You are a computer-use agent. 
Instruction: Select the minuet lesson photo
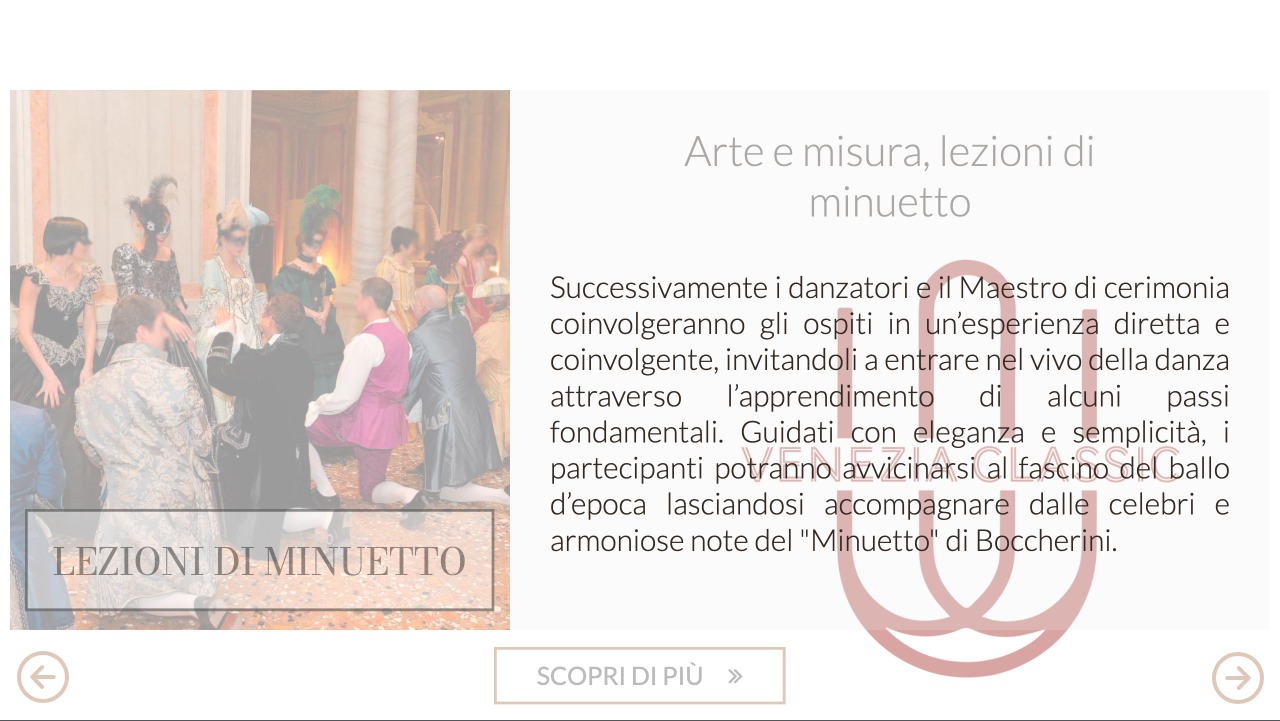coord(260,360)
